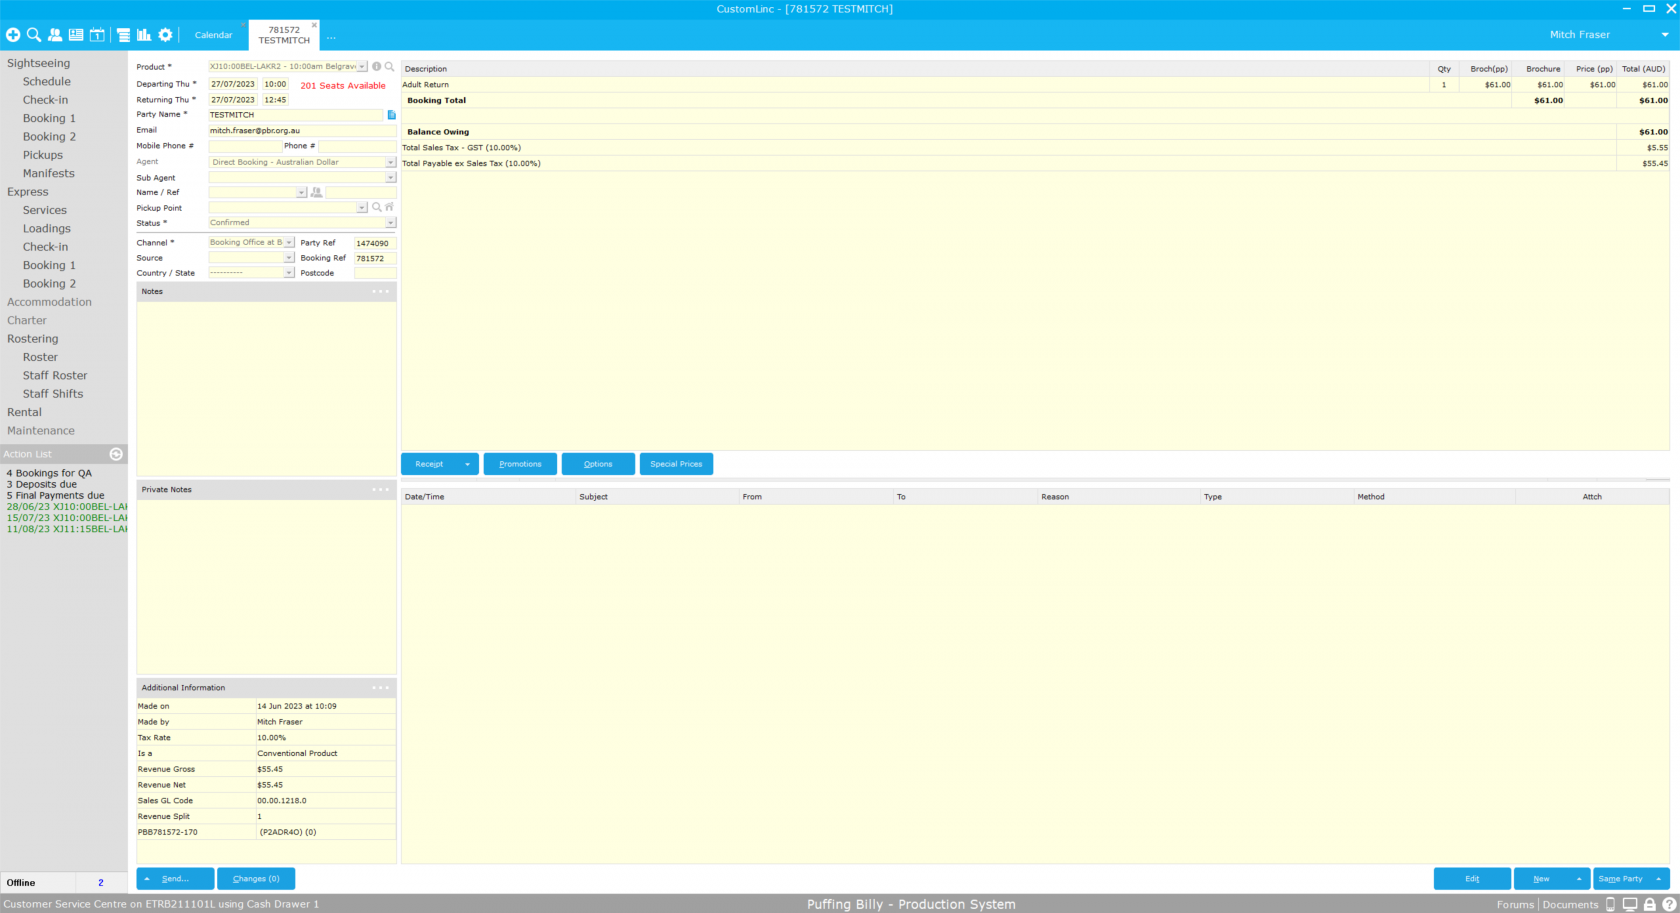This screenshot has width=1680, height=913.
Task: Expand the Receipt button dropdown arrow
Action: coord(467,464)
